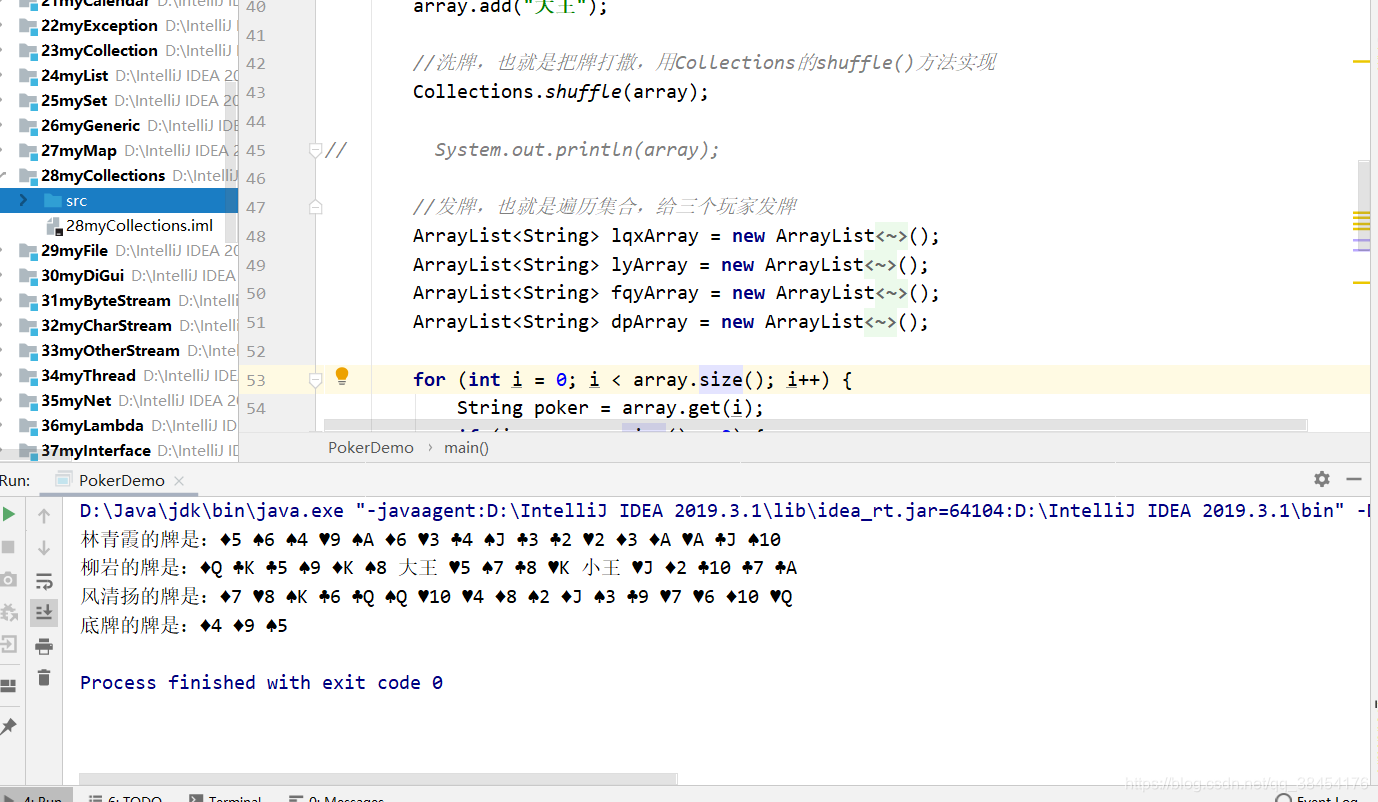Image resolution: width=1378 pixels, height=802 pixels.
Task: Click the console line starting with 林青霞的牌是
Action: click(x=431, y=540)
